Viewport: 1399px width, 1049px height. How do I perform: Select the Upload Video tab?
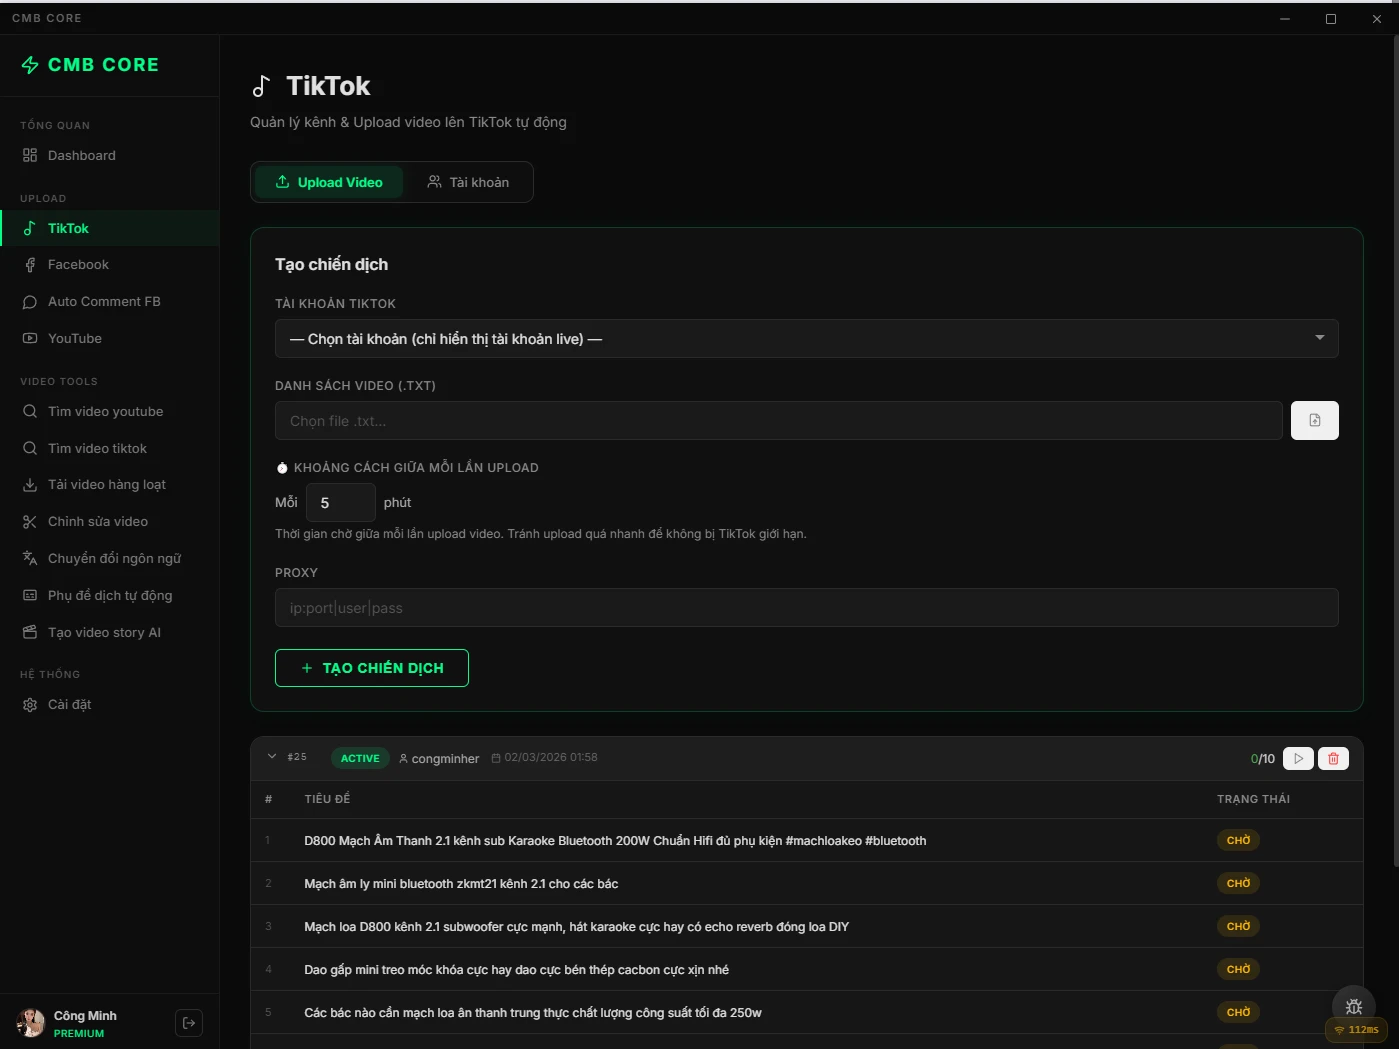329,183
